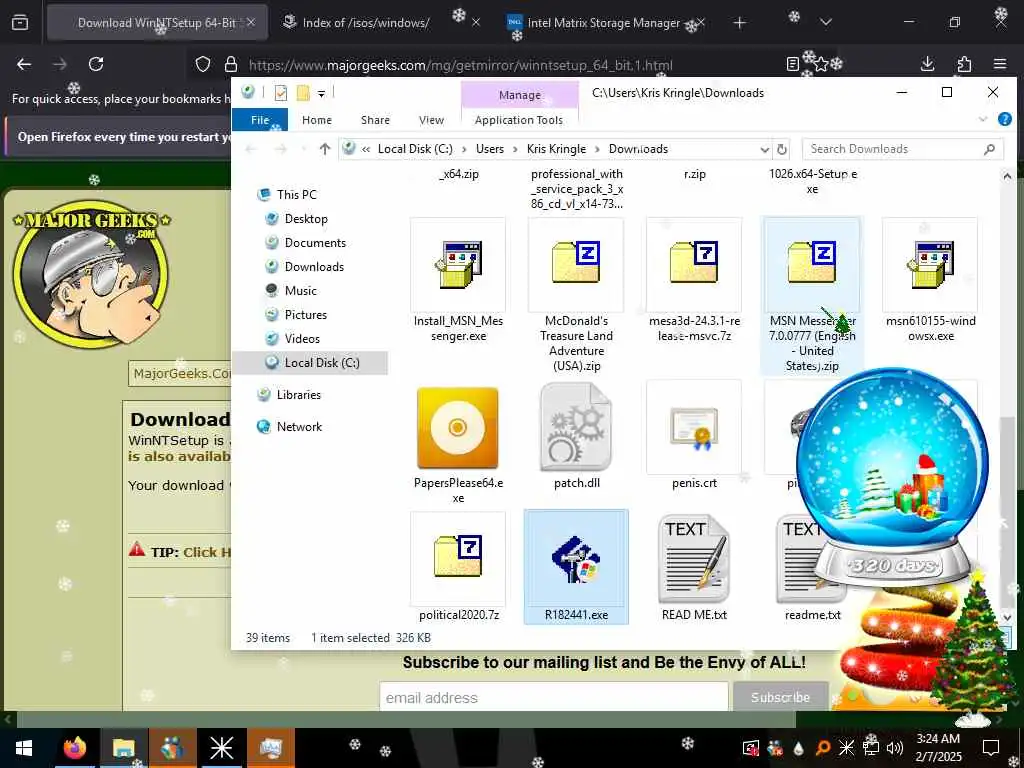Click New Folder quick access icon
Image resolution: width=1024 pixels, height=768 pixels.
tap(302, 93)
